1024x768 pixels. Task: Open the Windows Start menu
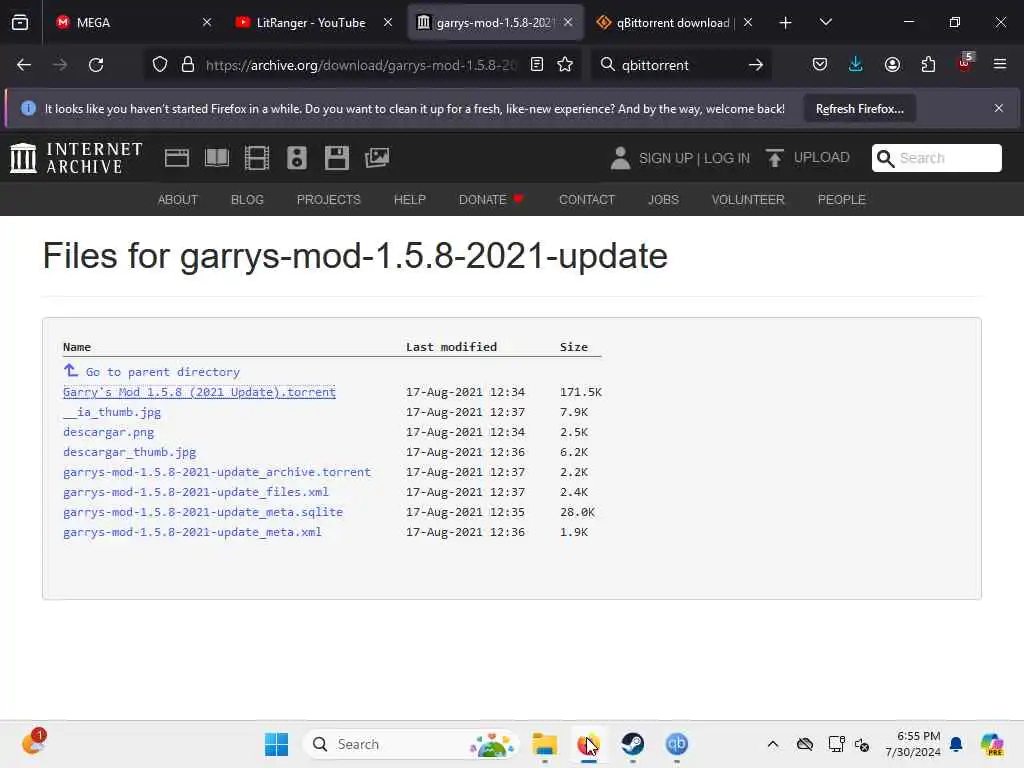pos(276,744)
